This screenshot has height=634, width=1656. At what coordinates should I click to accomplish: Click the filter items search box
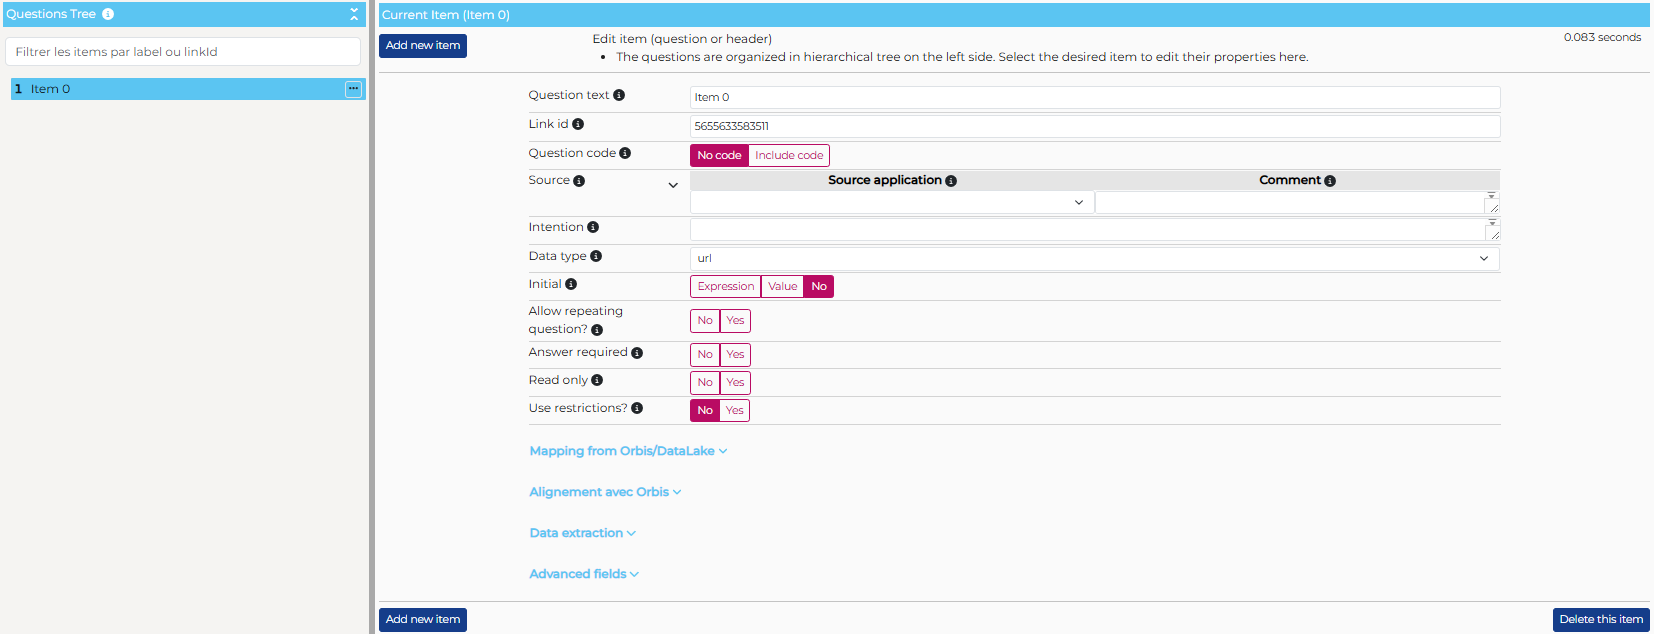tap(183, 52)
